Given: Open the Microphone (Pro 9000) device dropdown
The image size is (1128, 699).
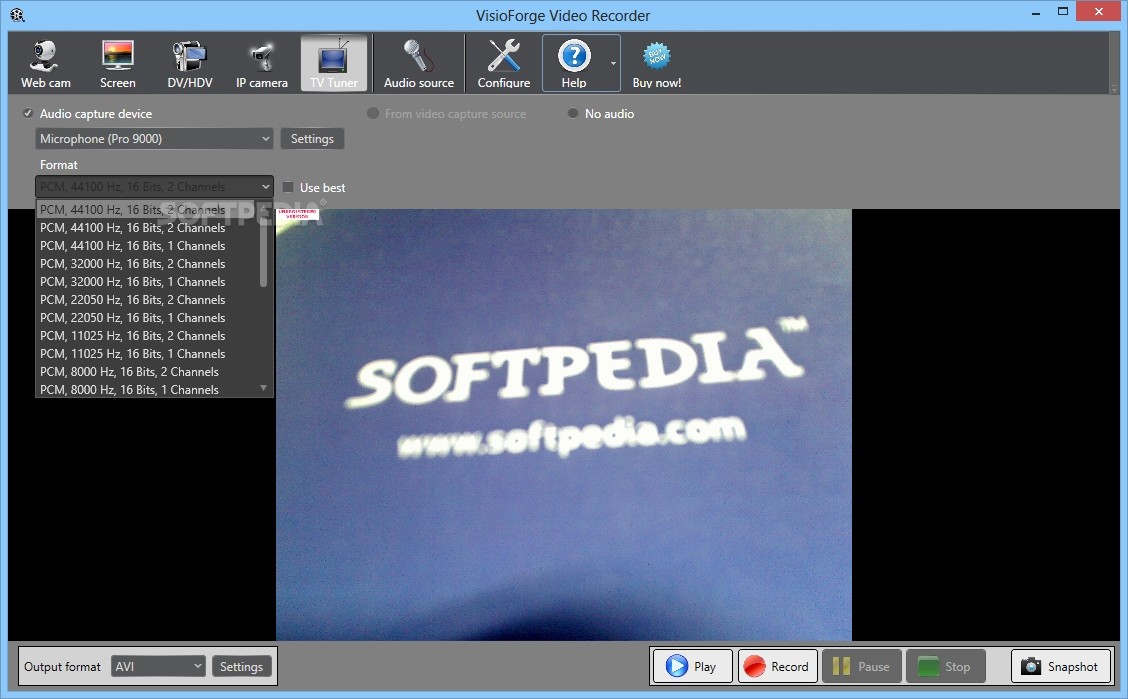Looking at the screenshot, I should 154,139.
